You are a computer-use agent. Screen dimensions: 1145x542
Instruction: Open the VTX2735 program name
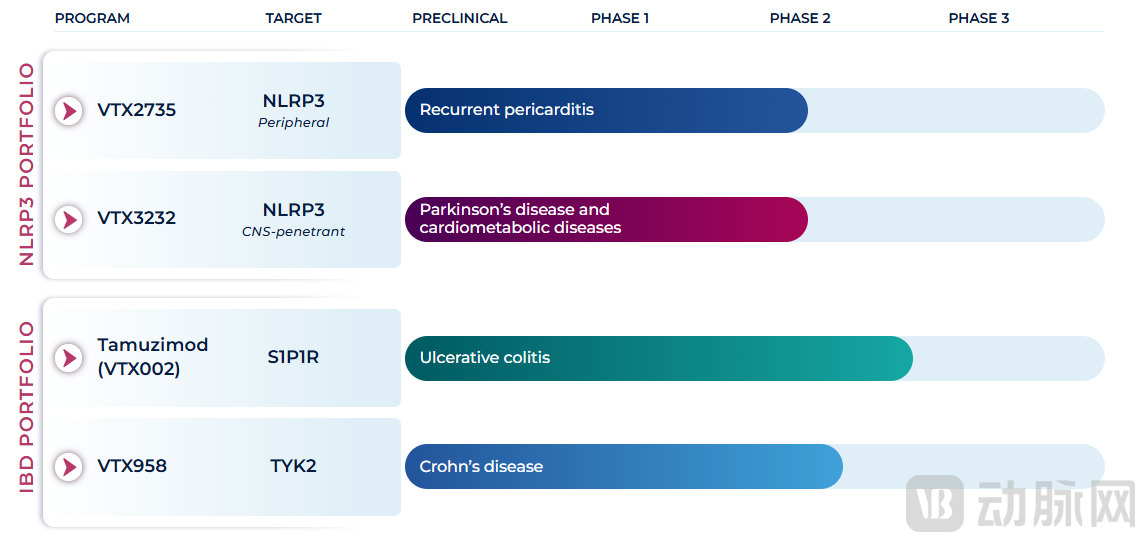coord(137,110)
